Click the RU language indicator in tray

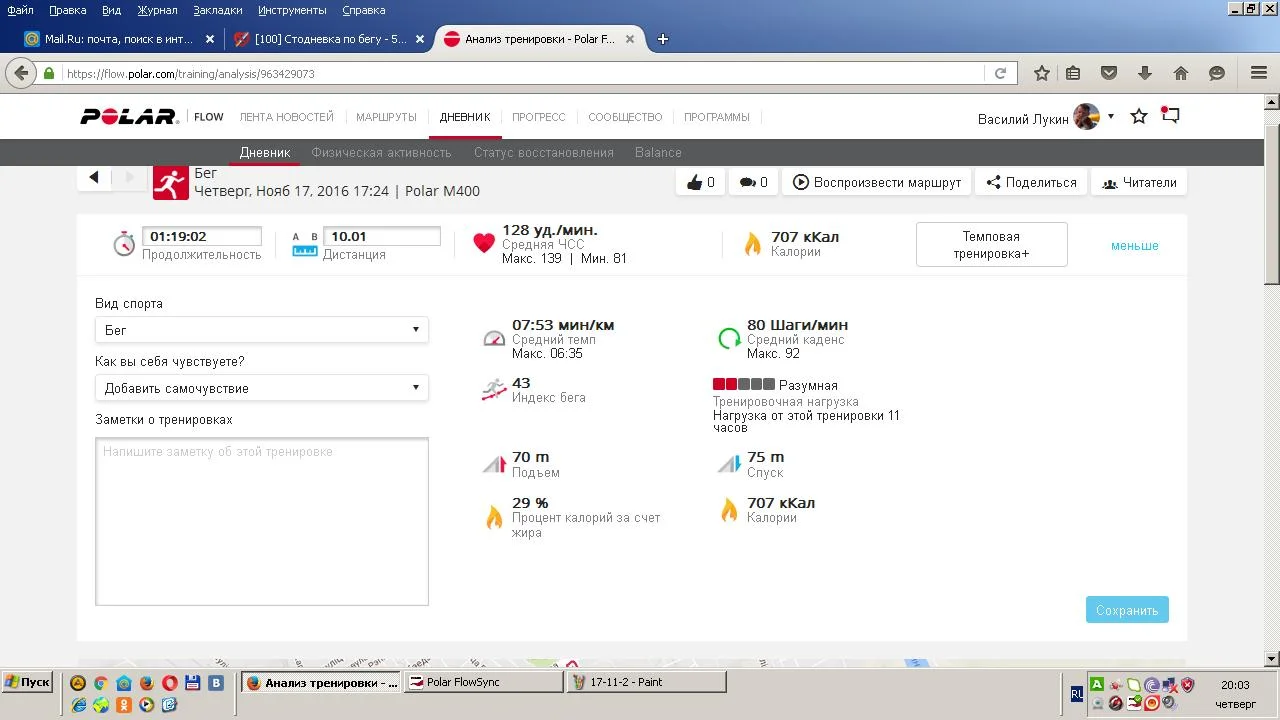coord(1077,693)
